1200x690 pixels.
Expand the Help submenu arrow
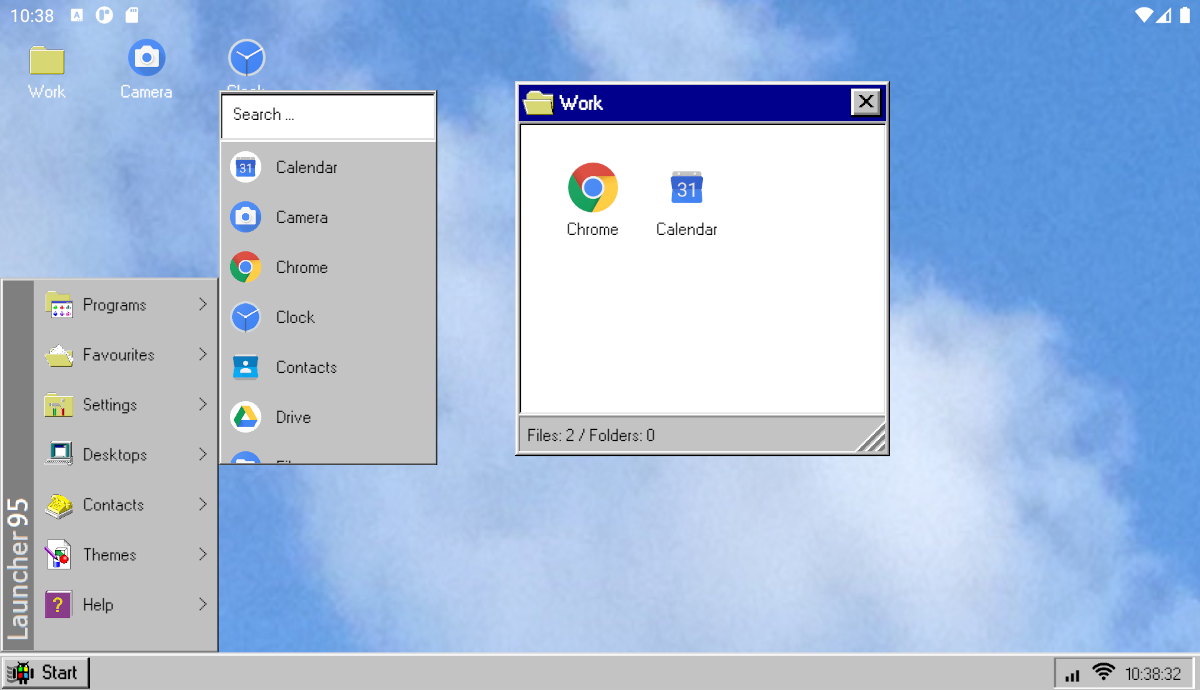203,605
